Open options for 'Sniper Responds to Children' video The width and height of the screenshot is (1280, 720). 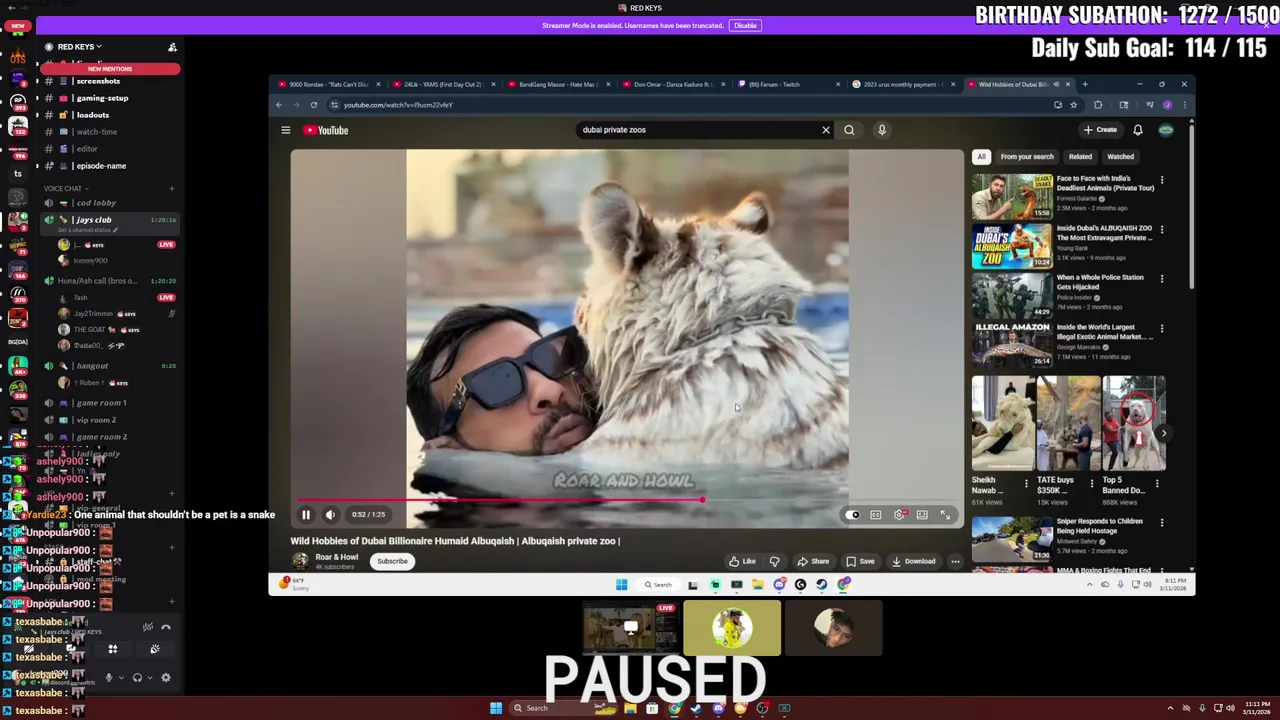[x=1162, y=522]
